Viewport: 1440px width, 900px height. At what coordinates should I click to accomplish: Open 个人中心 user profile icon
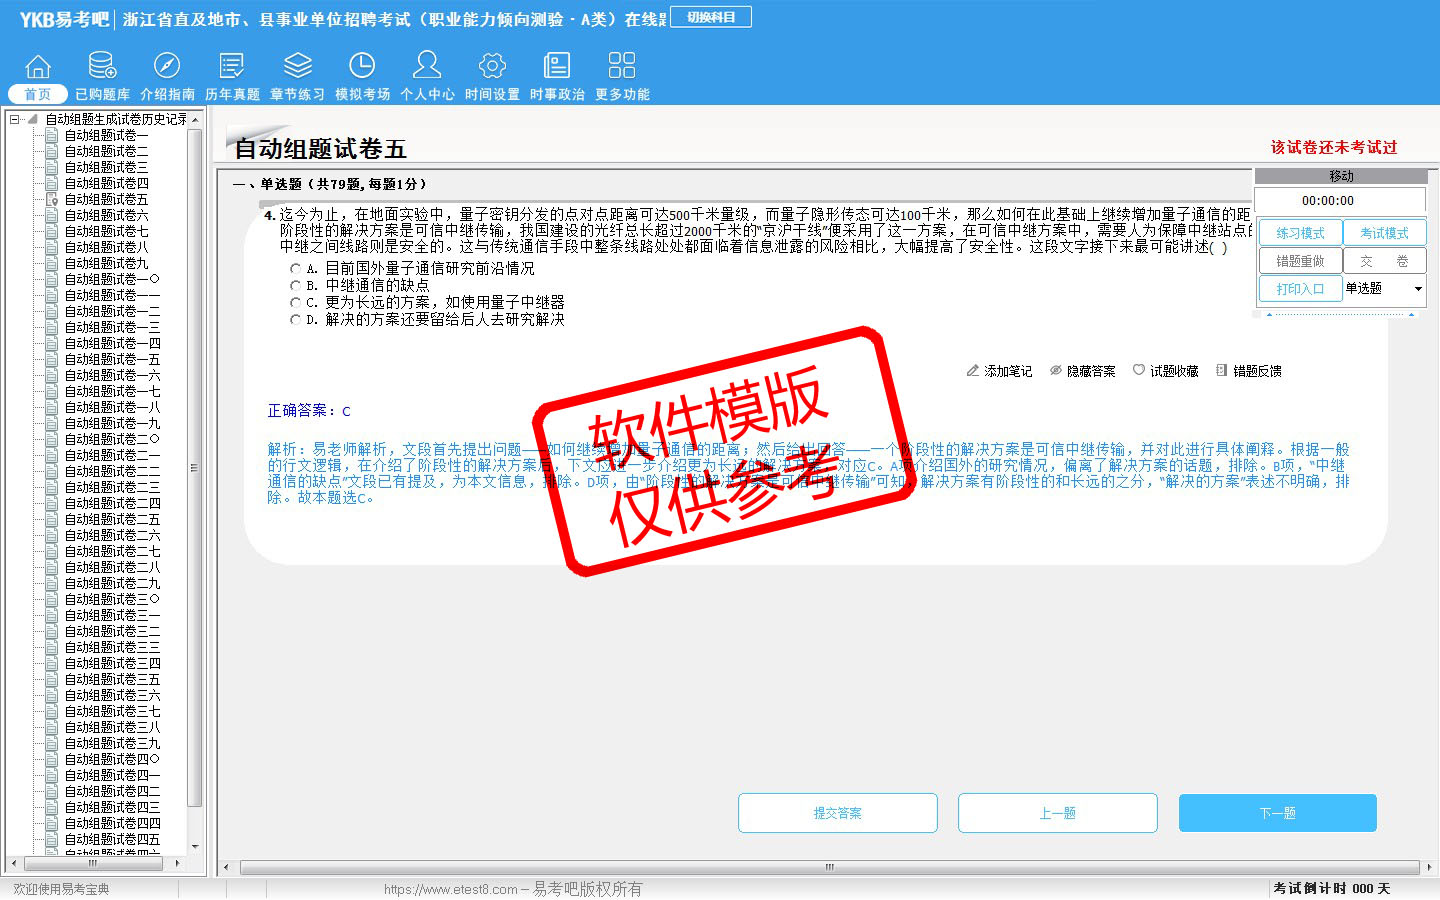click(x=427, y=67)
